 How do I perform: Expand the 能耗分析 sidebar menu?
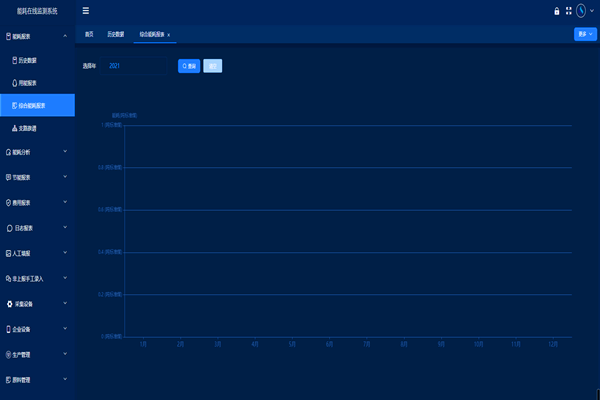(37, 152)
